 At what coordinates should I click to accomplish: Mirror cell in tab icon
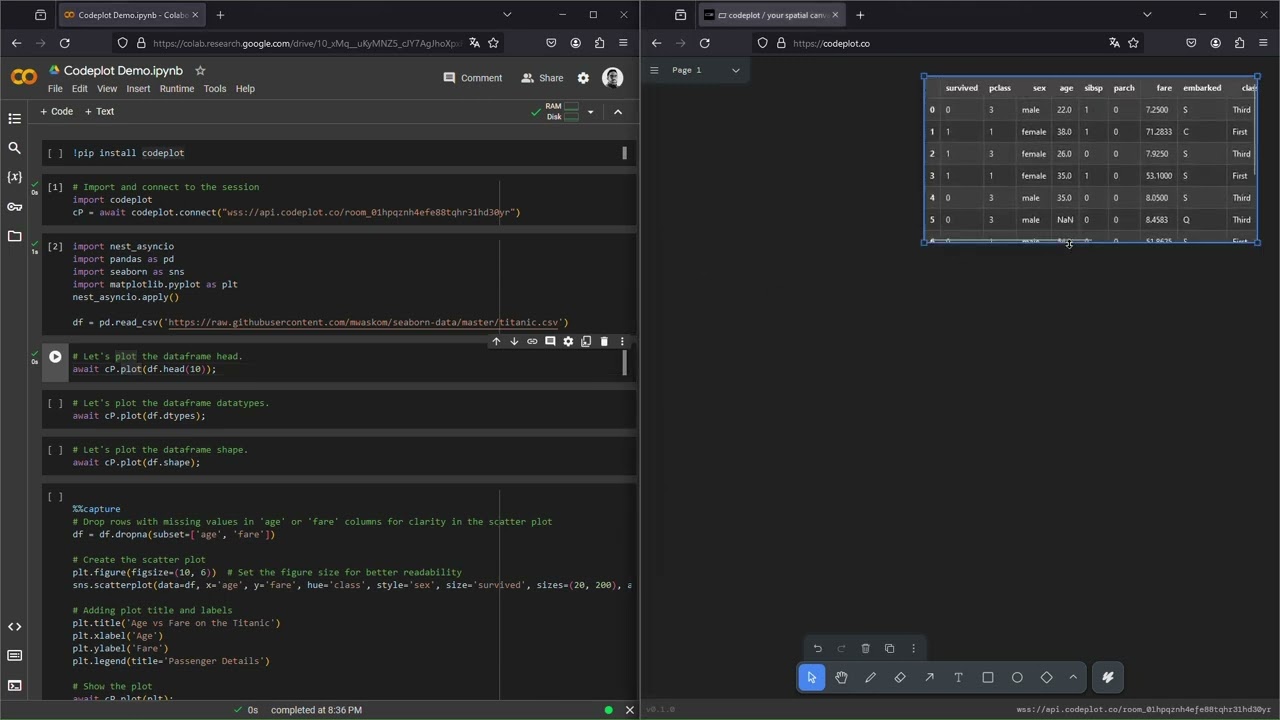586,341
